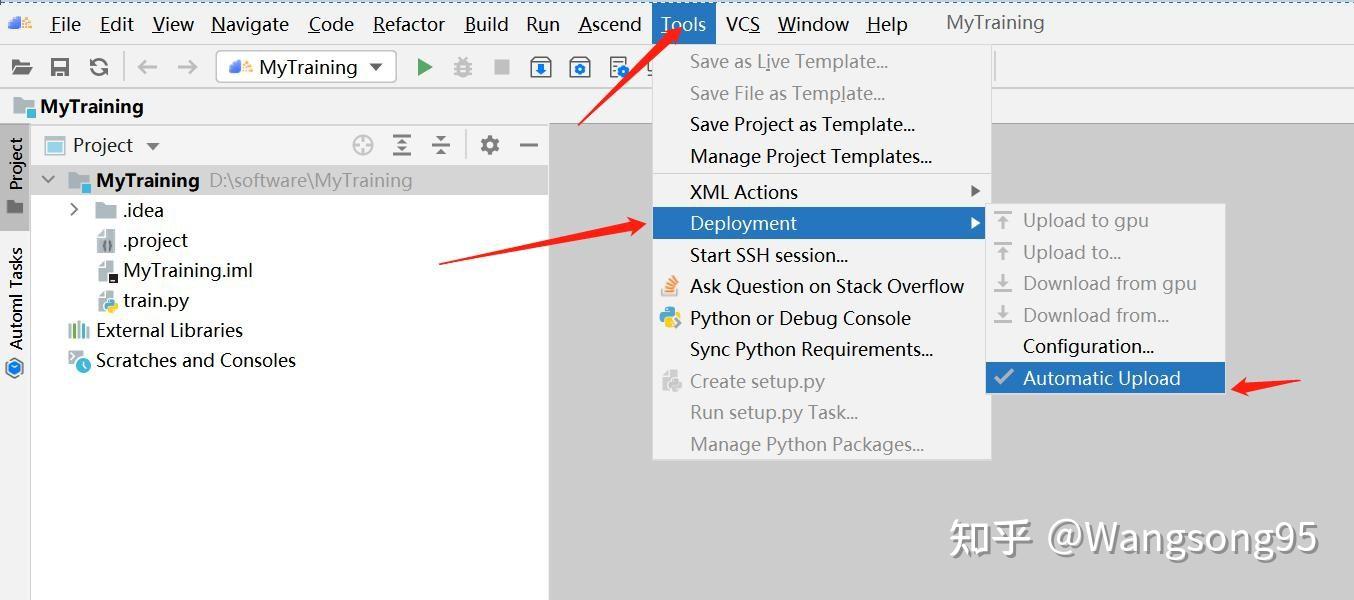This screenshot has width=1354, height=600.
Task: Click the Save All disk icon
Action: click(x=60, y=67)
